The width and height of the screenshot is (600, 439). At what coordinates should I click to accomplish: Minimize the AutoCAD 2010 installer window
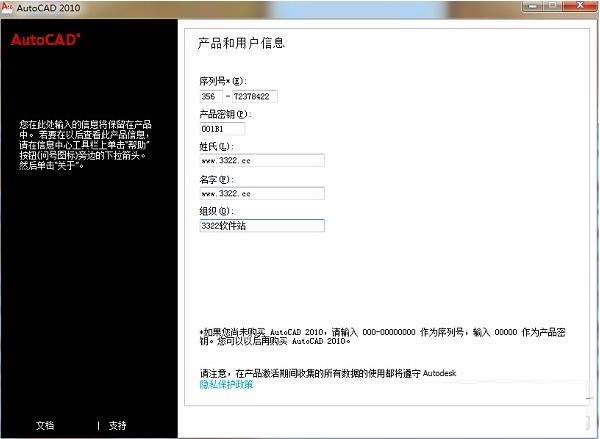point(533,6)
